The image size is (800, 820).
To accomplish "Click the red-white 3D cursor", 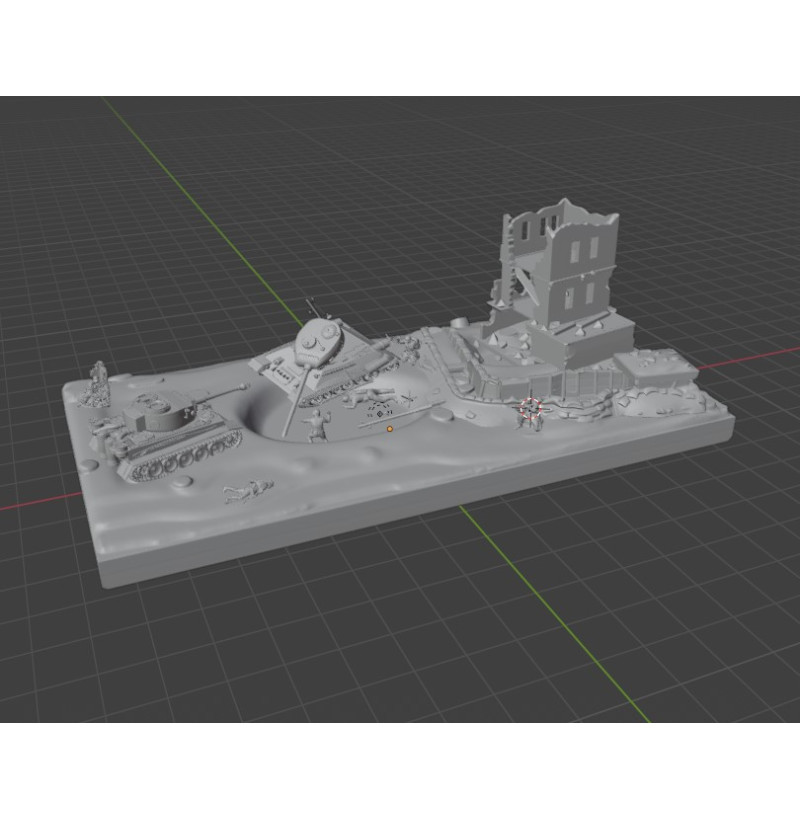I will (x=531, y=408).
